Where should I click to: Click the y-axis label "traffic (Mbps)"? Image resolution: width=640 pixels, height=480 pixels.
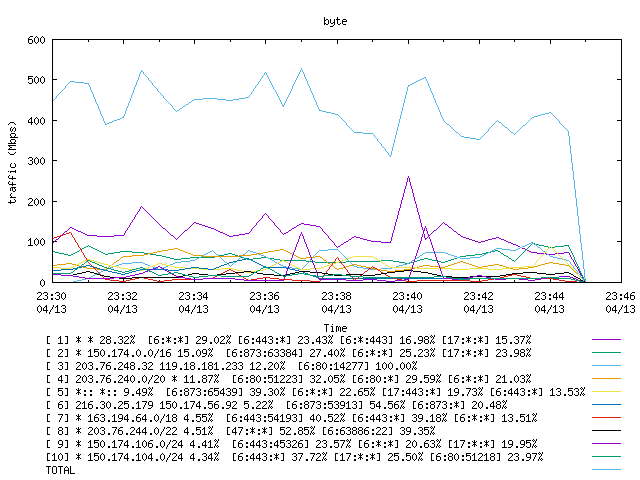point(13,162)
